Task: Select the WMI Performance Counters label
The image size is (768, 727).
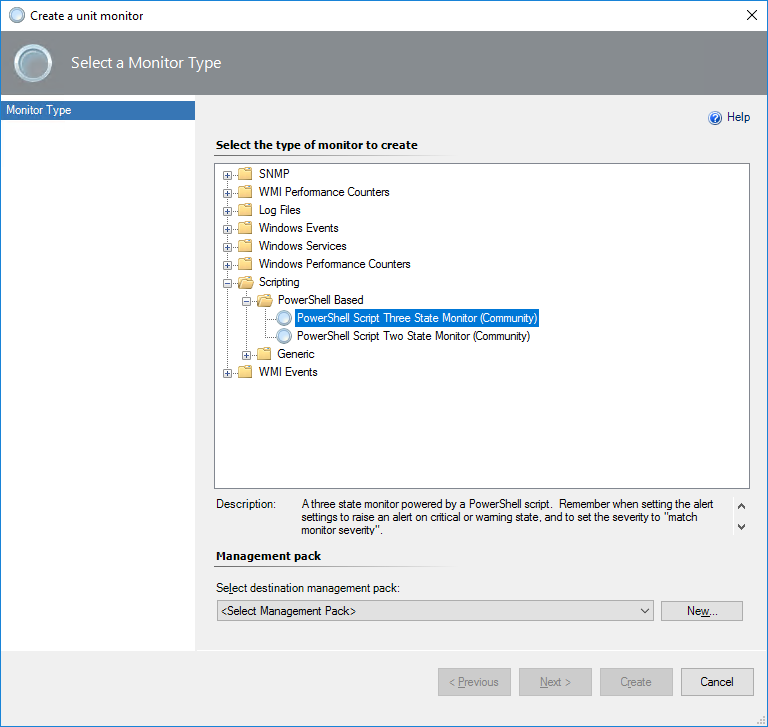Action: [324, 192]
